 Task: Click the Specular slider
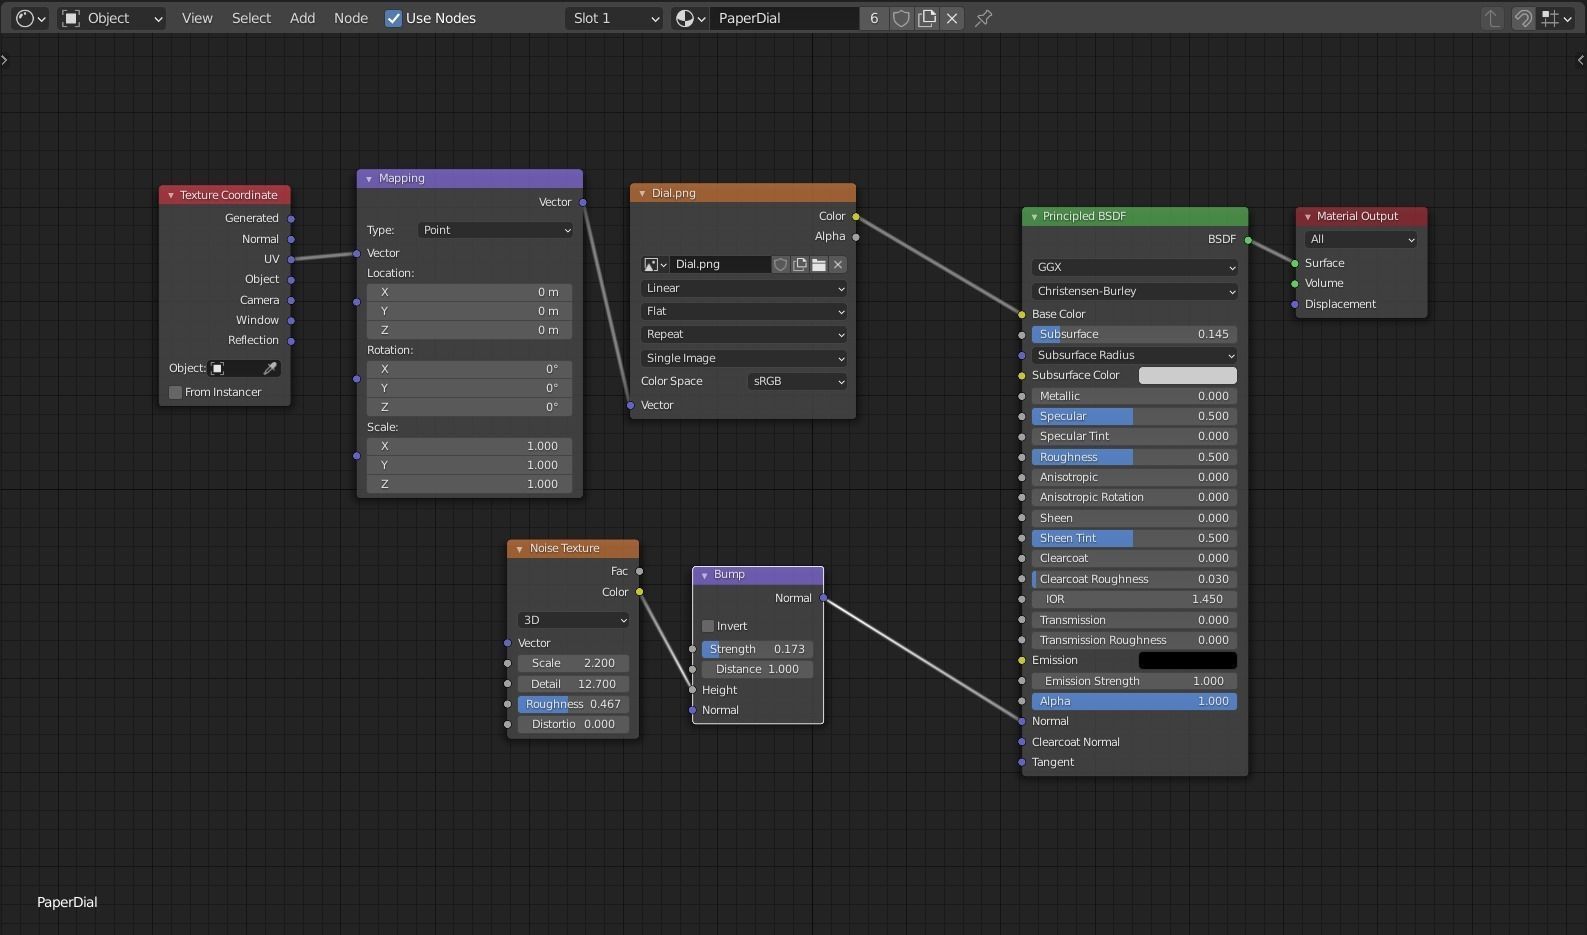pyautogui.click(x=1134, y=416)
